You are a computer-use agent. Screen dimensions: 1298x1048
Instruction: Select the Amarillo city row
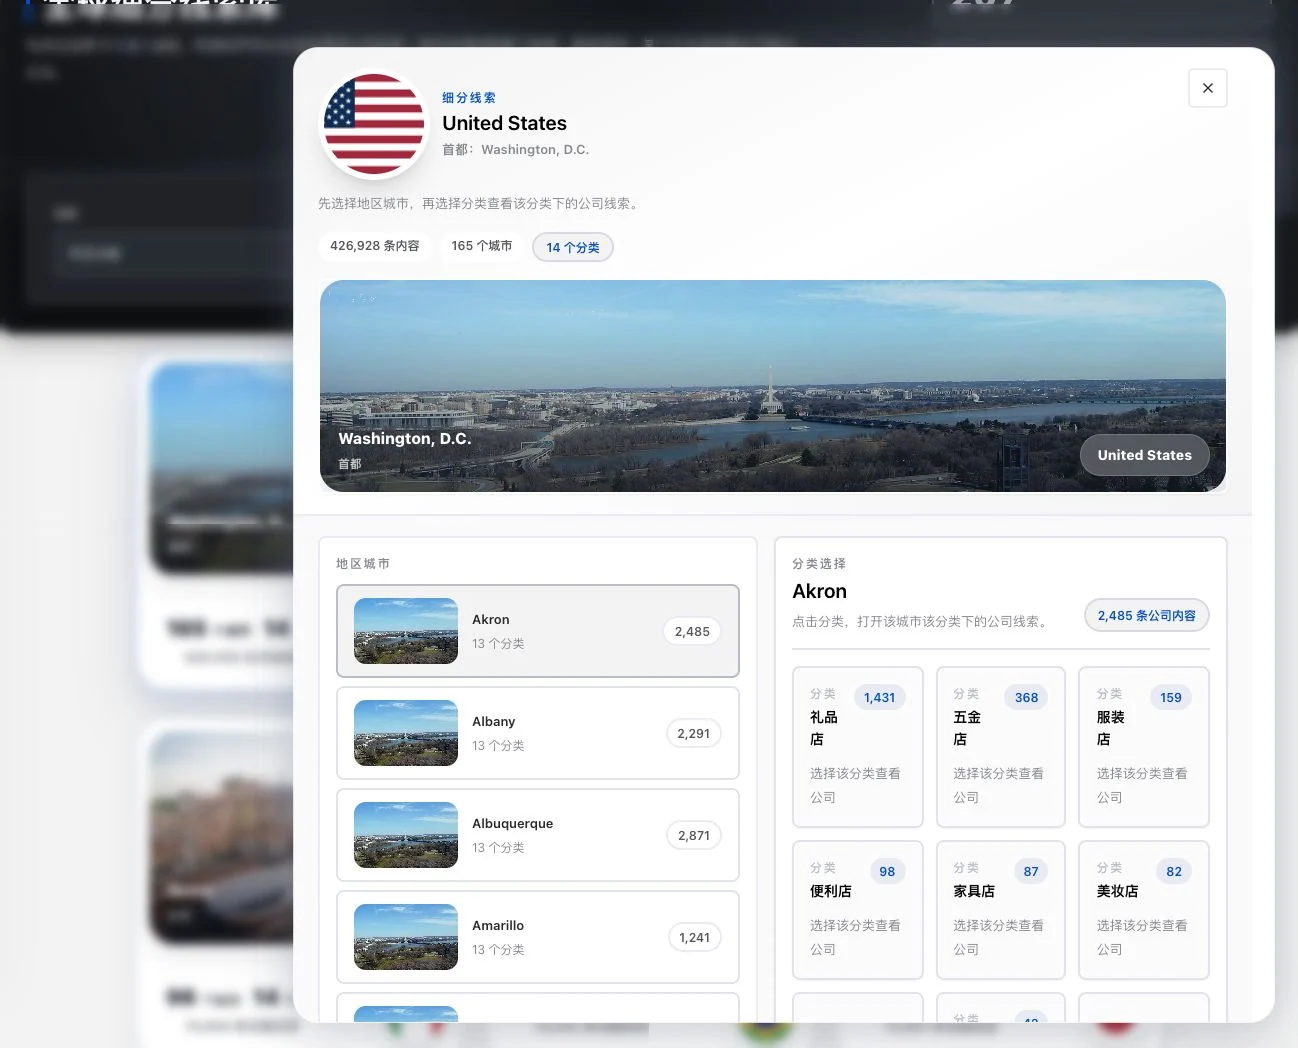(x=538, y=937)
